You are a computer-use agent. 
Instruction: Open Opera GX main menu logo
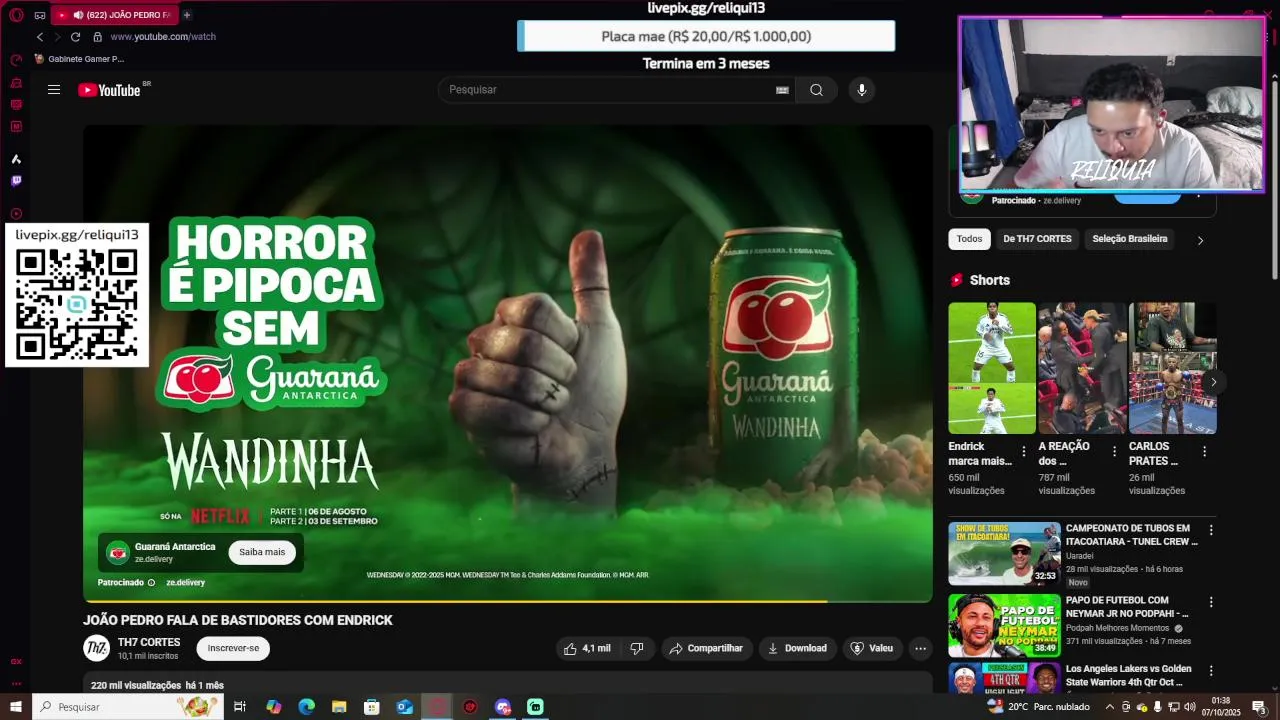tap(16, 15)
